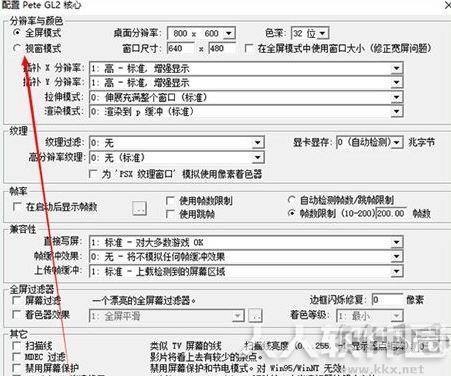The image size is (451, 376).
Task: Open the 着色等级 最小 dropdown
Action: coord(370,316)
